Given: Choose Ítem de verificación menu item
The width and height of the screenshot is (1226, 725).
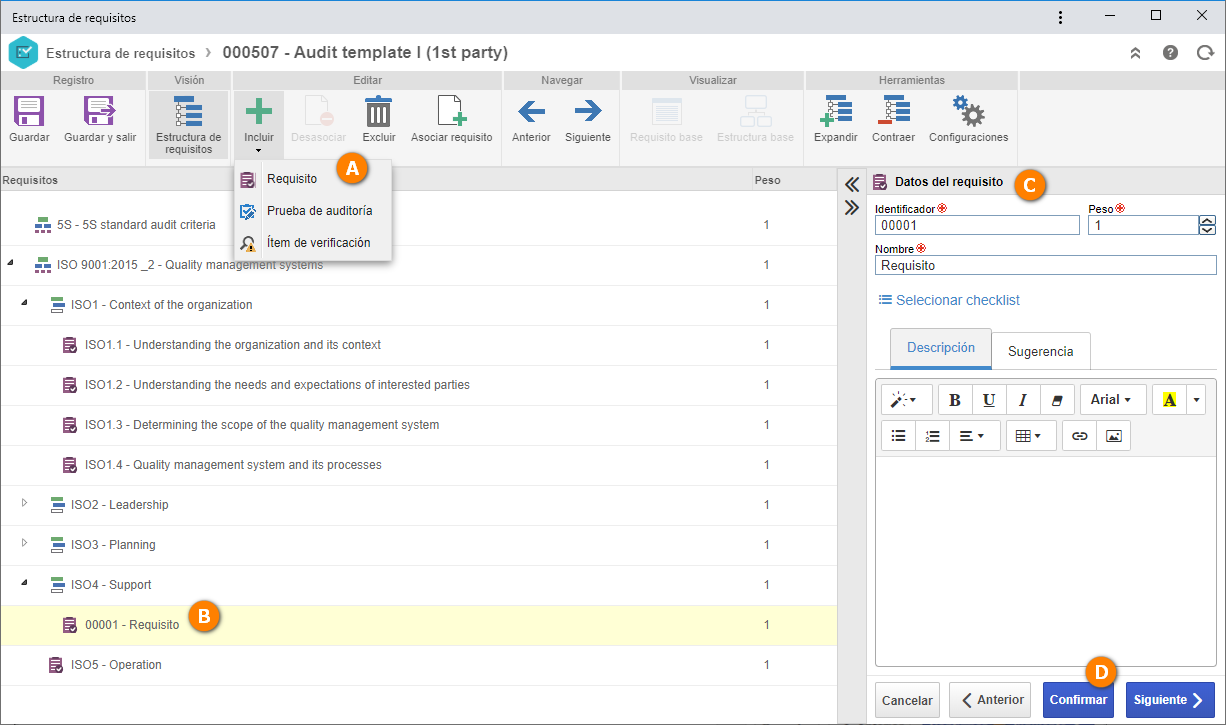Looking at the screenshot, I should coord(312,243).
